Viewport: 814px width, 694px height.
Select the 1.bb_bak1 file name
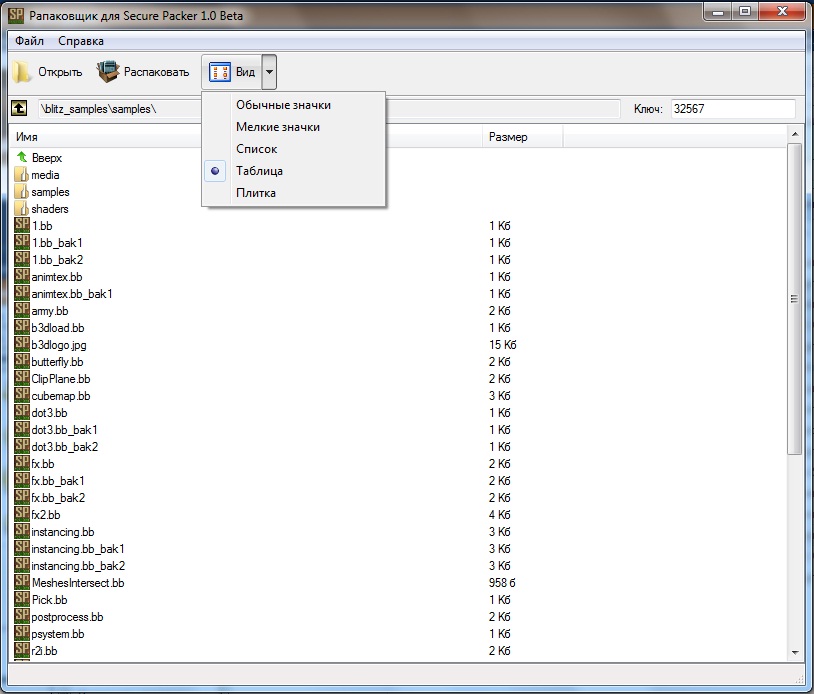click(x=57, y=243)
